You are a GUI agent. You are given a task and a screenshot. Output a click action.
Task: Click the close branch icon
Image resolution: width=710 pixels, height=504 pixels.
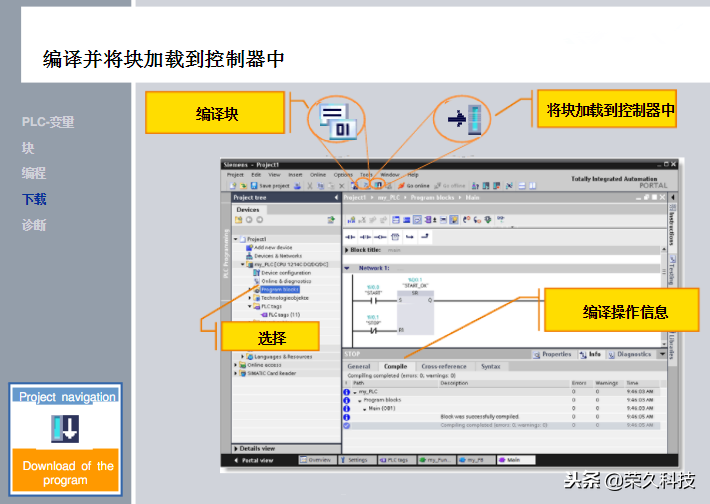425,236
